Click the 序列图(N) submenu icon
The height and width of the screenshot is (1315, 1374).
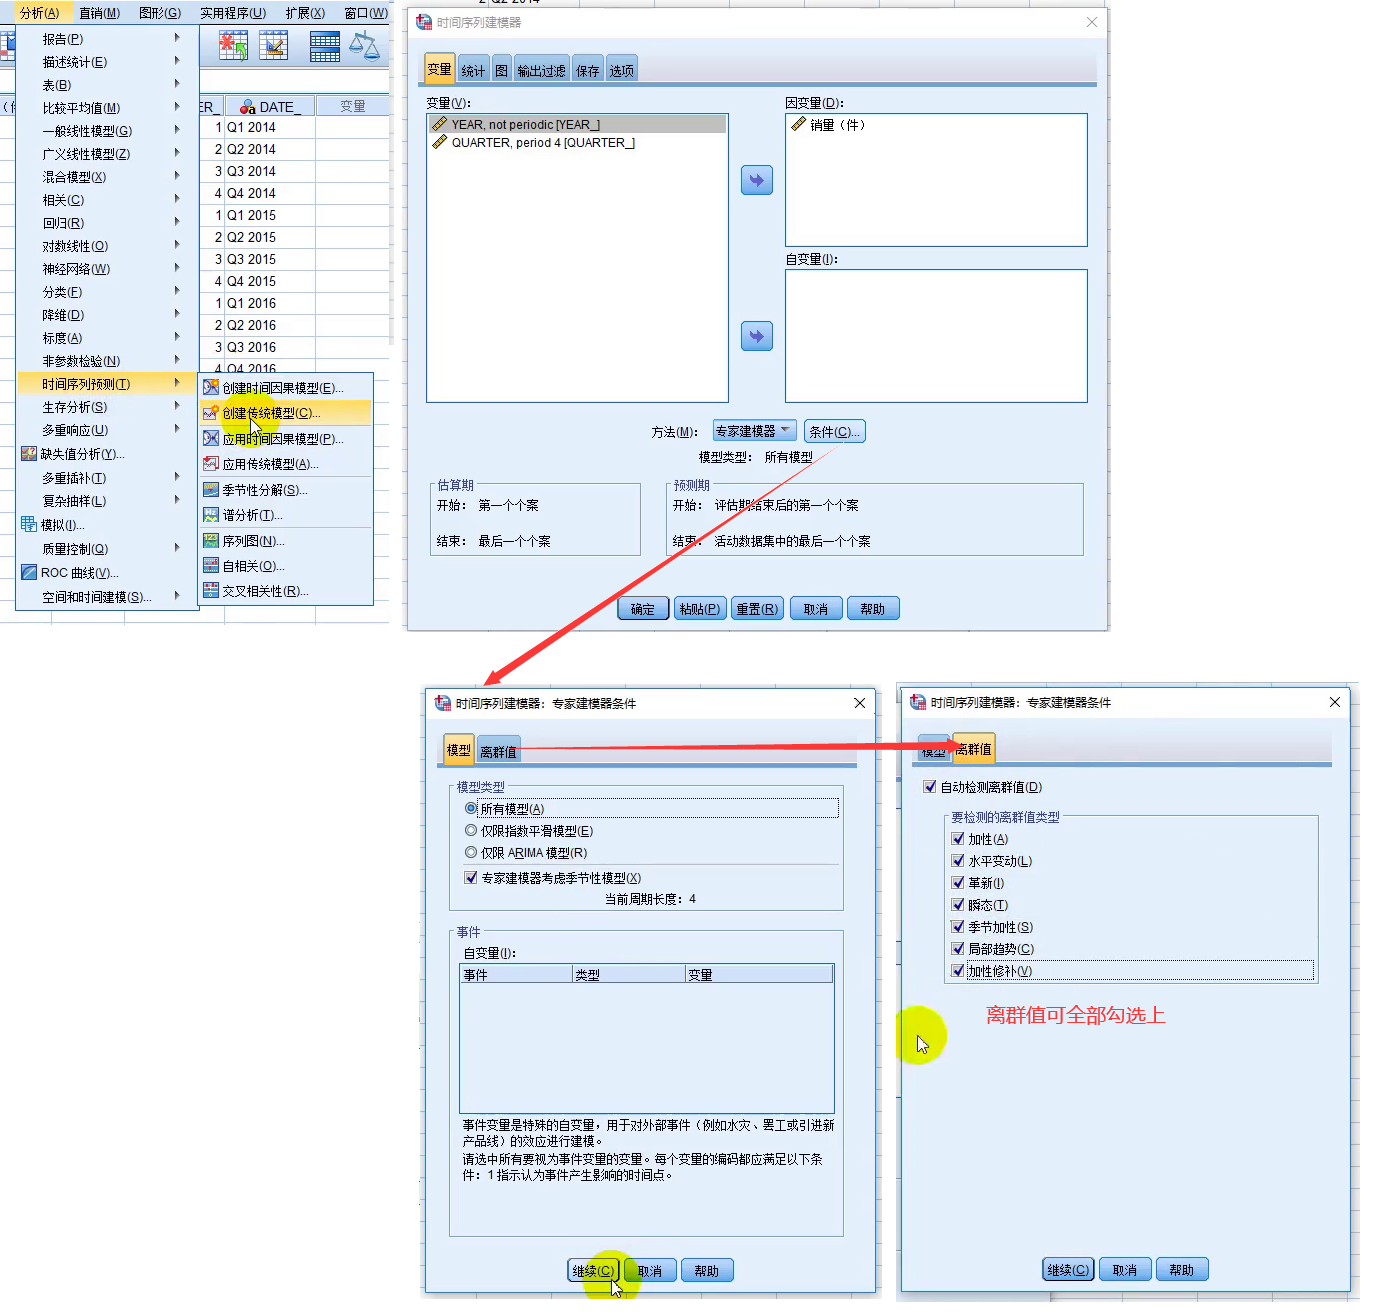point(211,540)
